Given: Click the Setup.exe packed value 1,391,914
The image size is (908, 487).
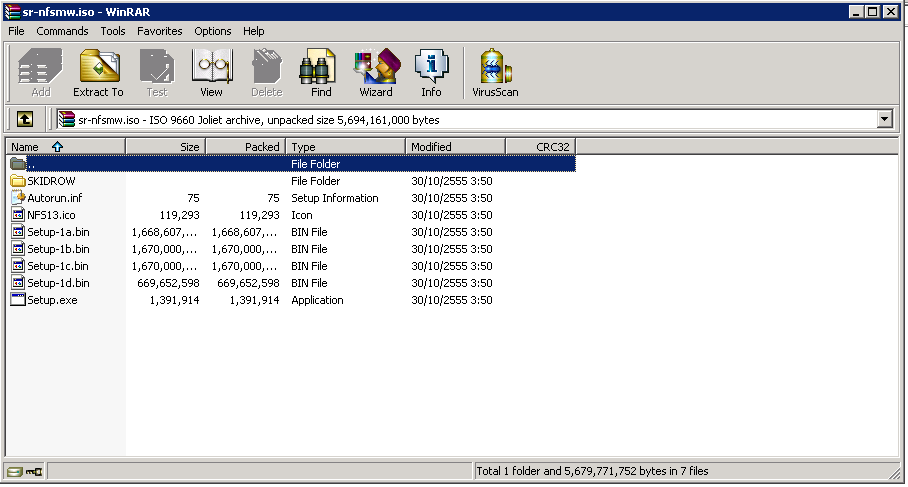Looking at the screenshot, I should pos(254,300).
